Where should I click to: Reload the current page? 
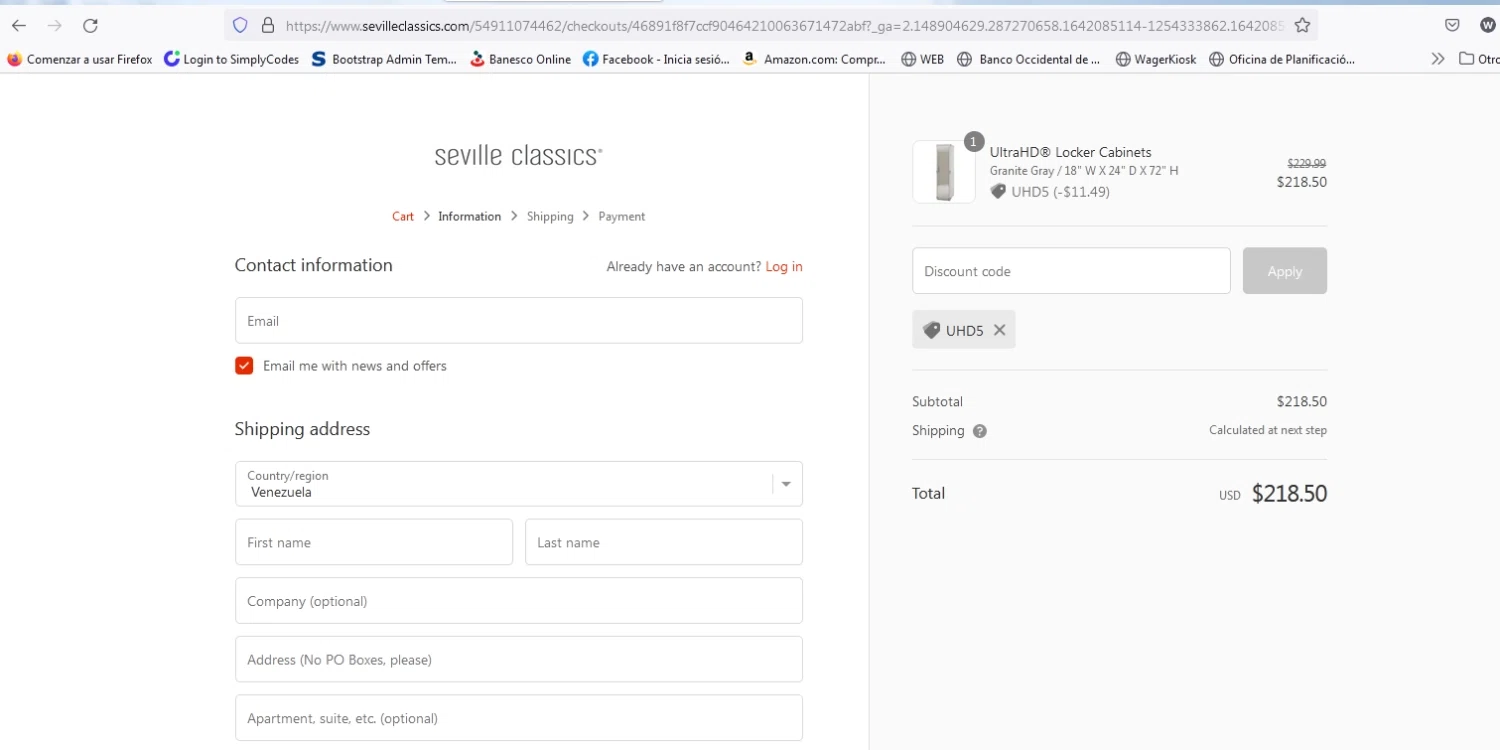[91, 26]
